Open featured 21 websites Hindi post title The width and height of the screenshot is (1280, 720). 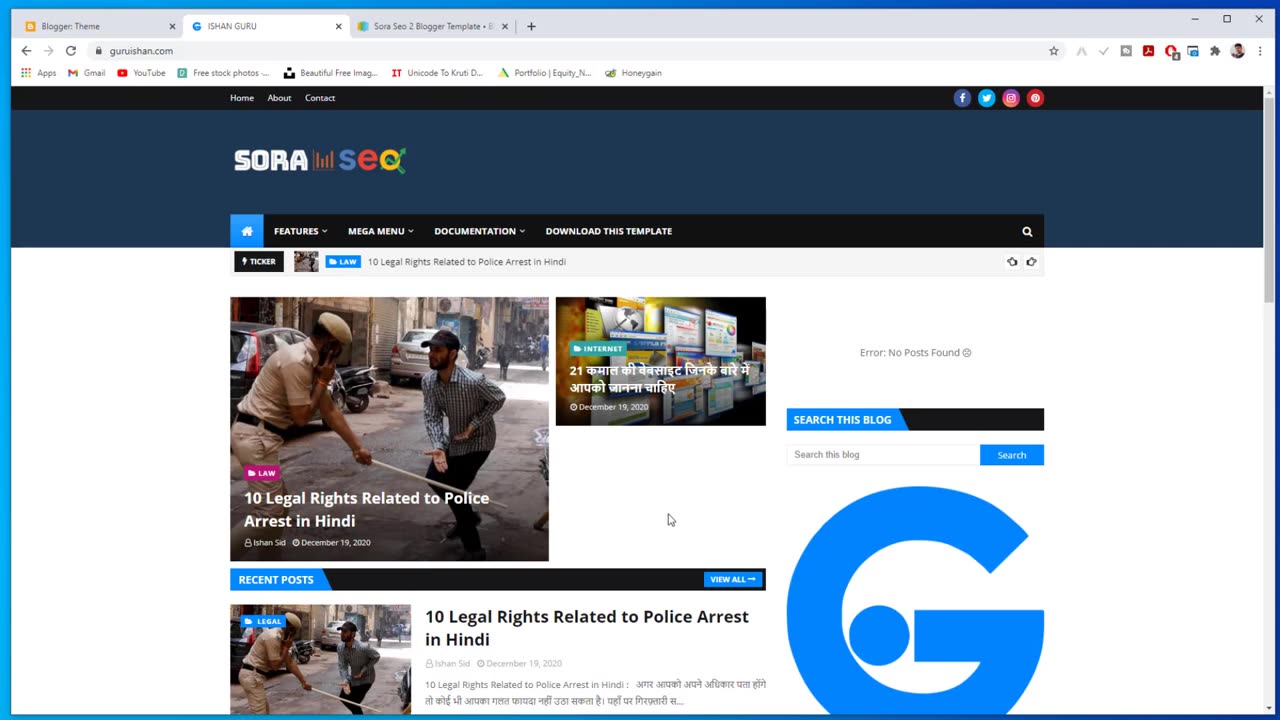tap(660, 378)
